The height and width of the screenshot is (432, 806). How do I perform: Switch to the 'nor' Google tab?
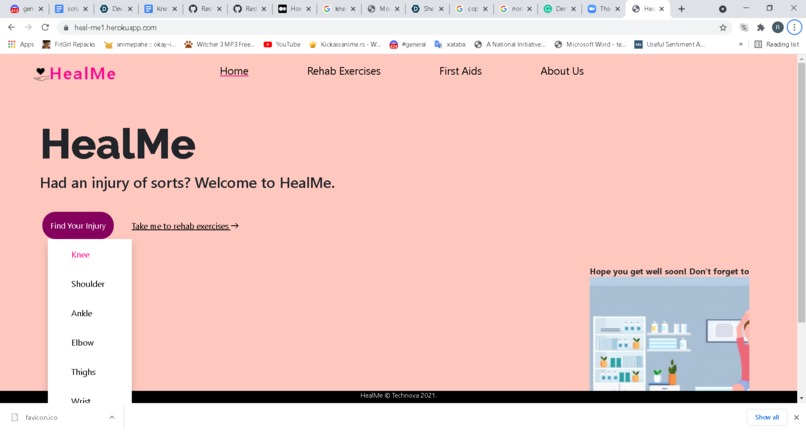pos(516,9)
